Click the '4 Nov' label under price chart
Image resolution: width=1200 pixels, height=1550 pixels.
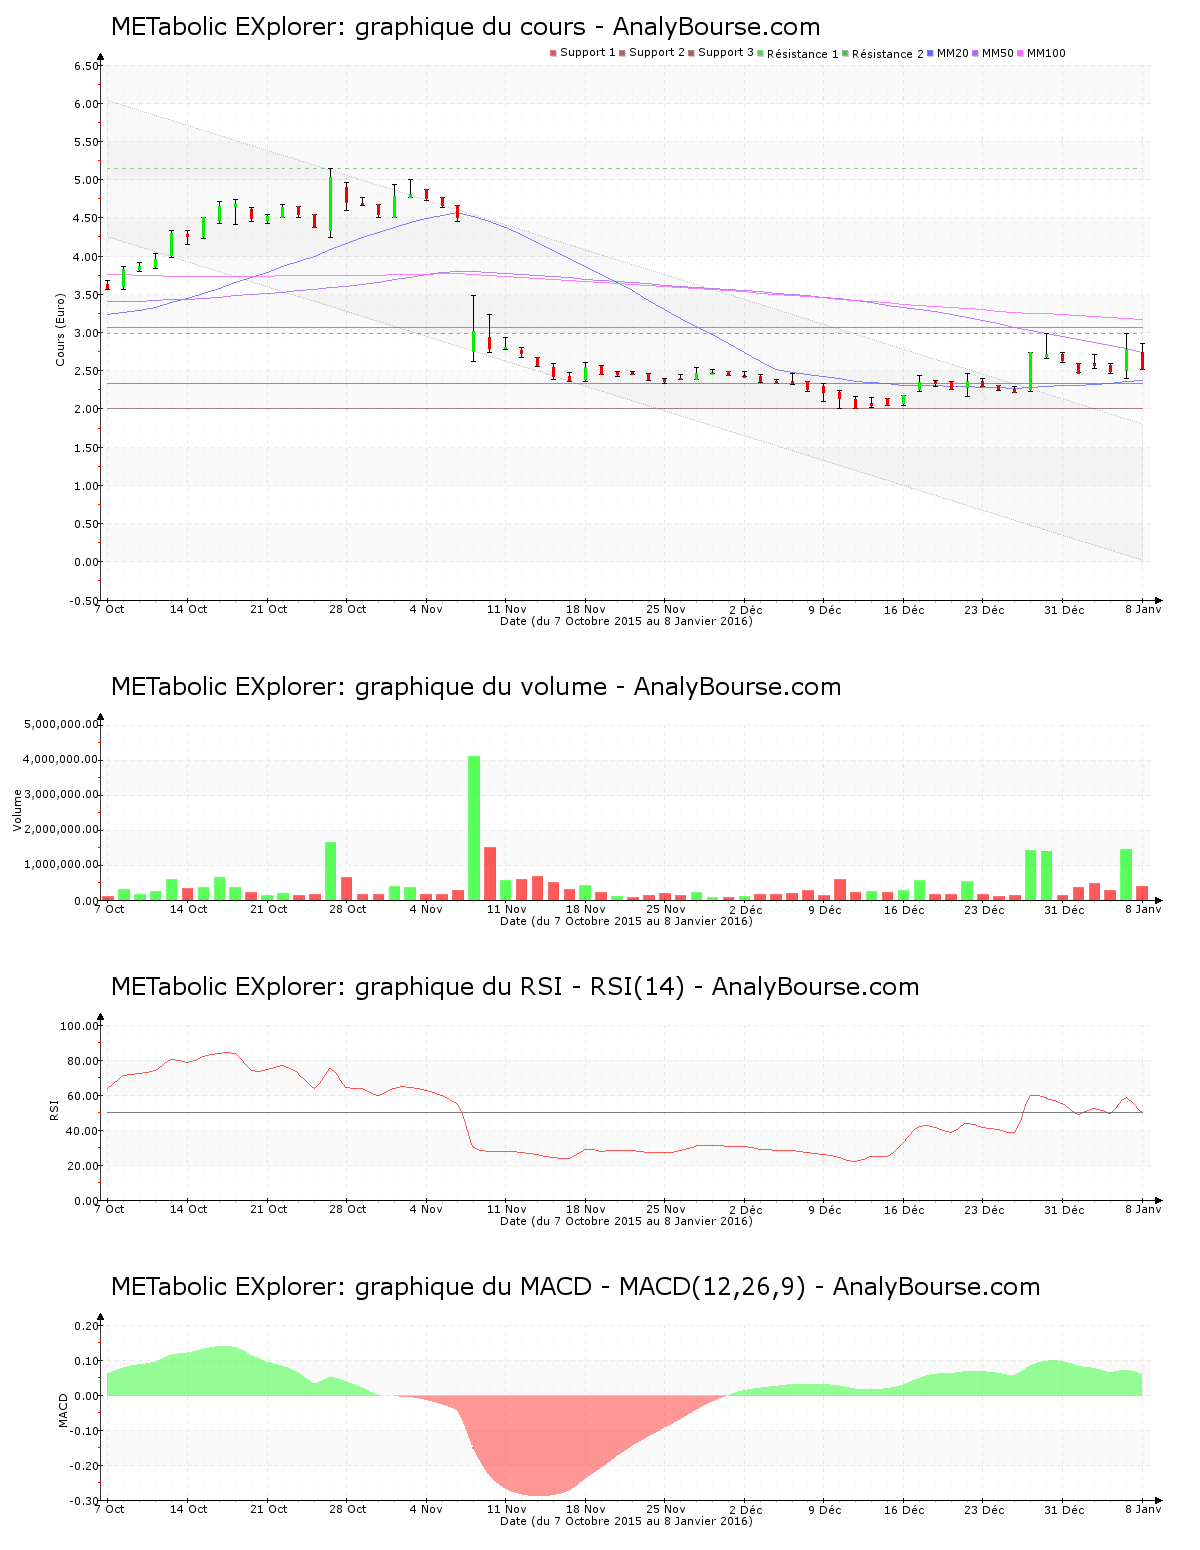click(426, 609)
